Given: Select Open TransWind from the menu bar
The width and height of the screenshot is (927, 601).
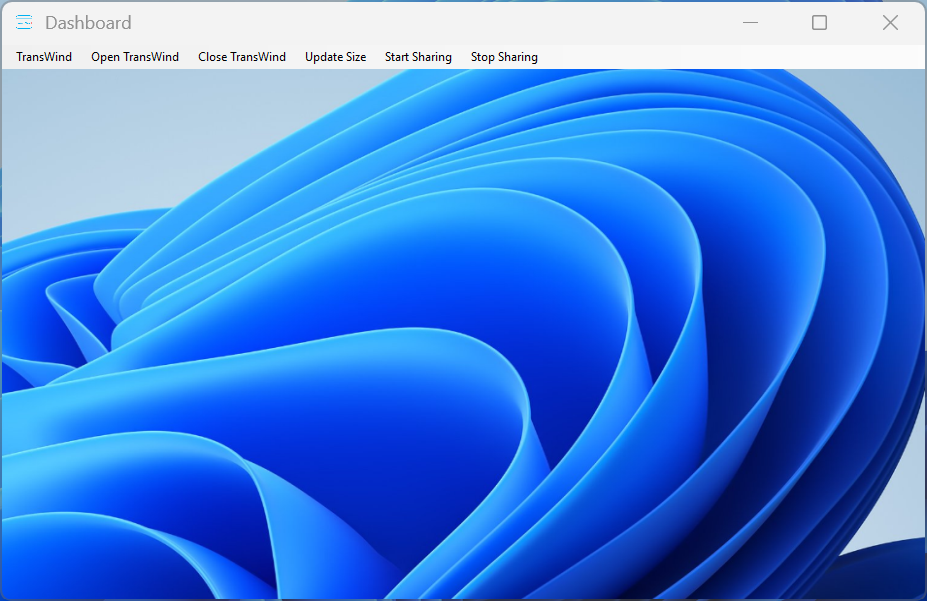Looking at the screenshot, I should [x=135, y=57].
